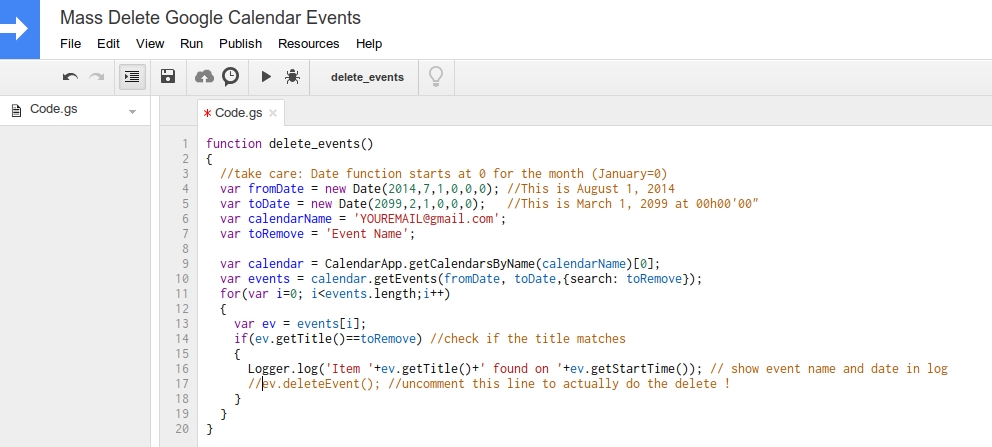Image resolution: width=992 pixels, height=447 pixels.
Task: Click the project title Mass Delete Google Calendar Events
Action: 211,18
